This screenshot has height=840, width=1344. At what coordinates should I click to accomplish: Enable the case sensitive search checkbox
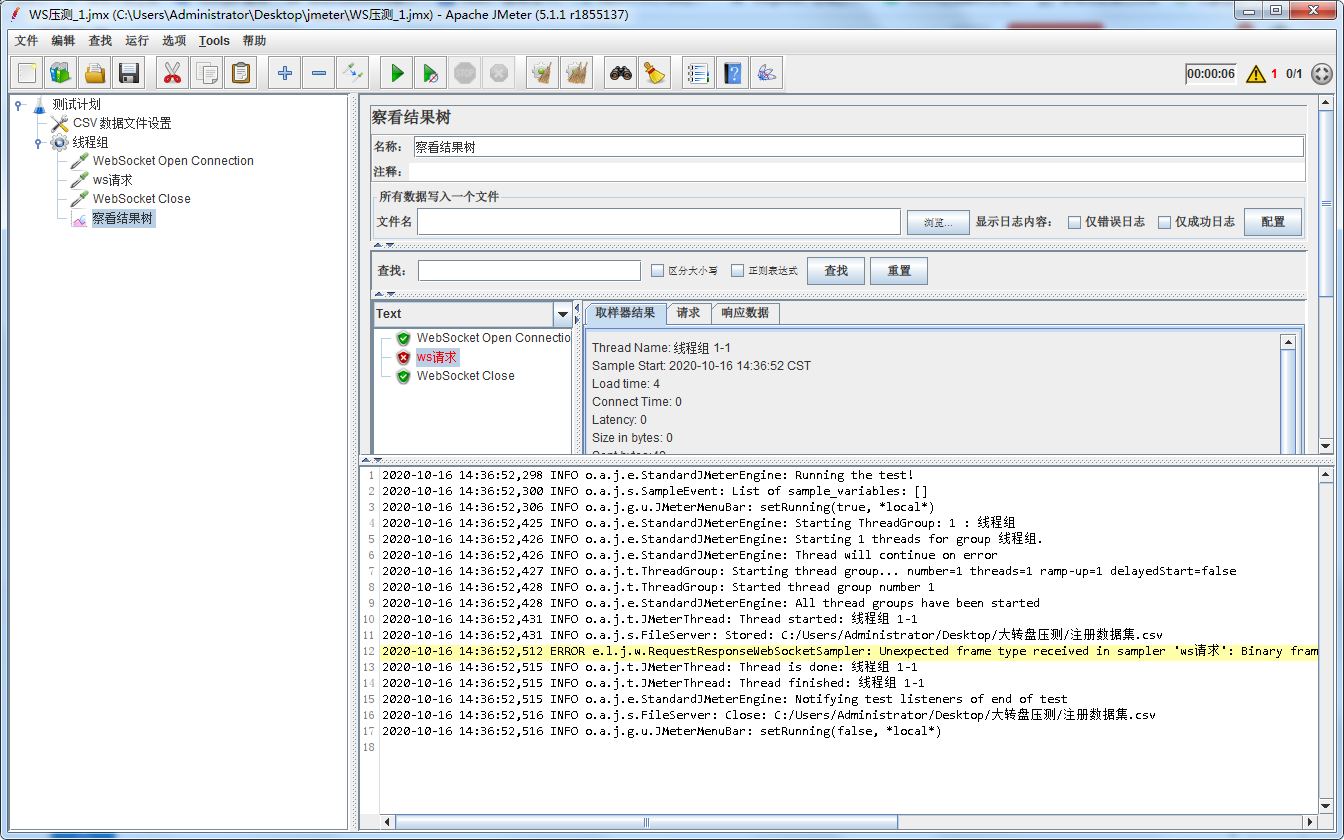pyautogui.click(x=657, y=270)
